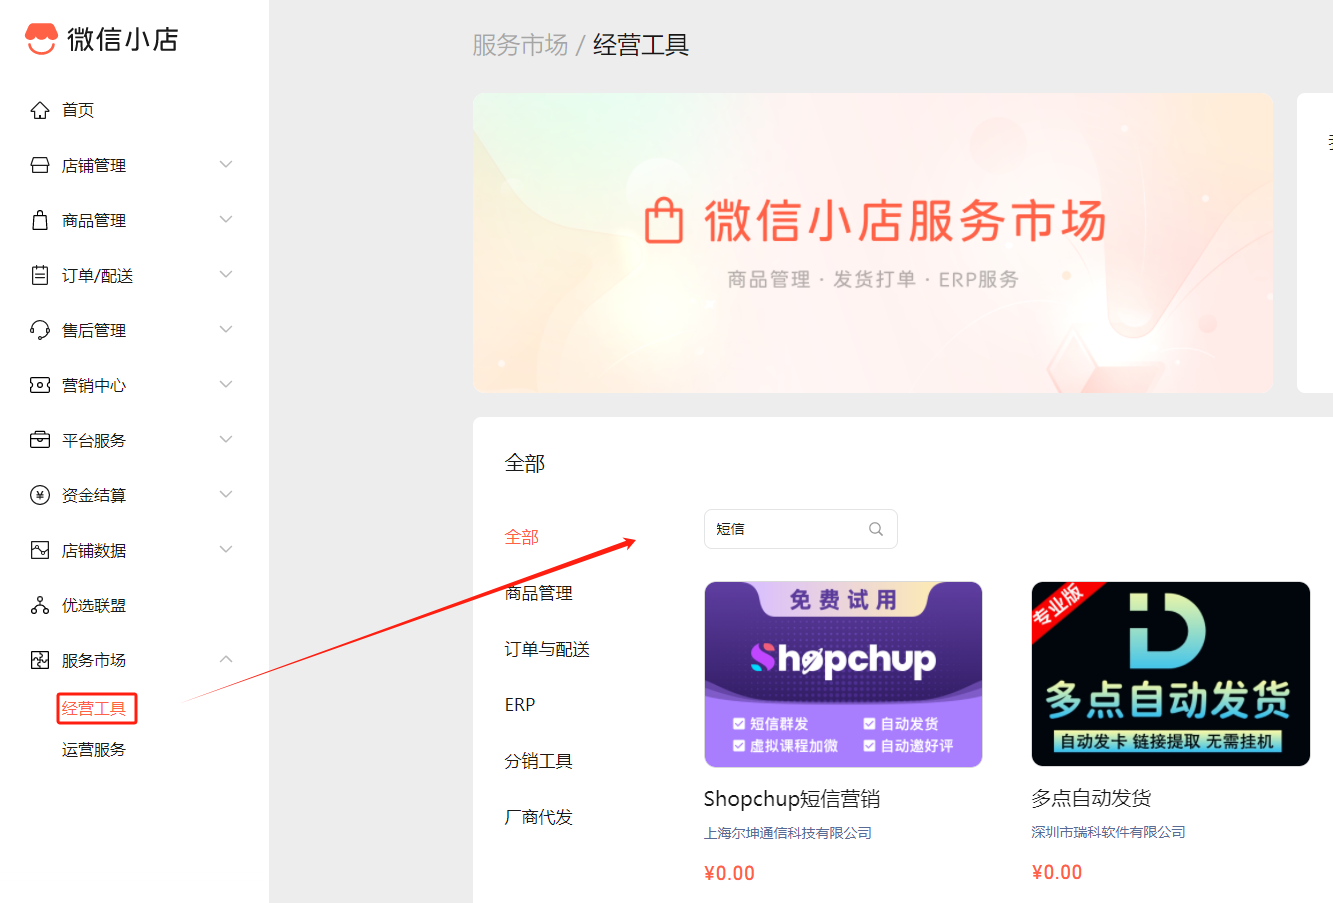This screenshot has height=903, width=1333.
Task: Select the 运营服务 submenu item
Action: 94,750
